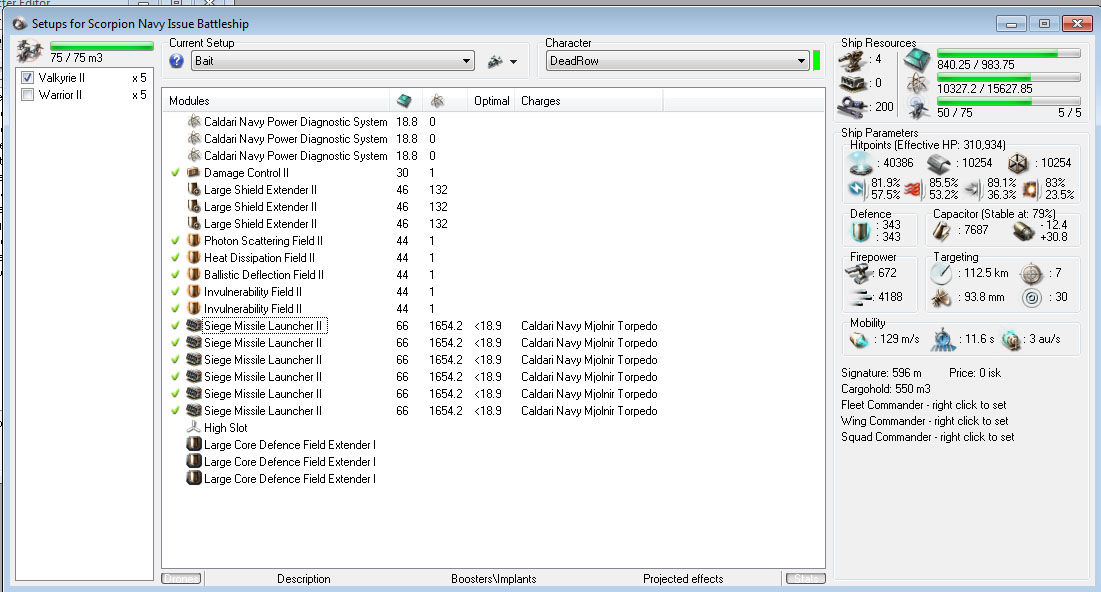Image resolution: width=1101 pixels, height=592 pixels.
Task: Open the Description tab
Action: [x=303, y=579]
